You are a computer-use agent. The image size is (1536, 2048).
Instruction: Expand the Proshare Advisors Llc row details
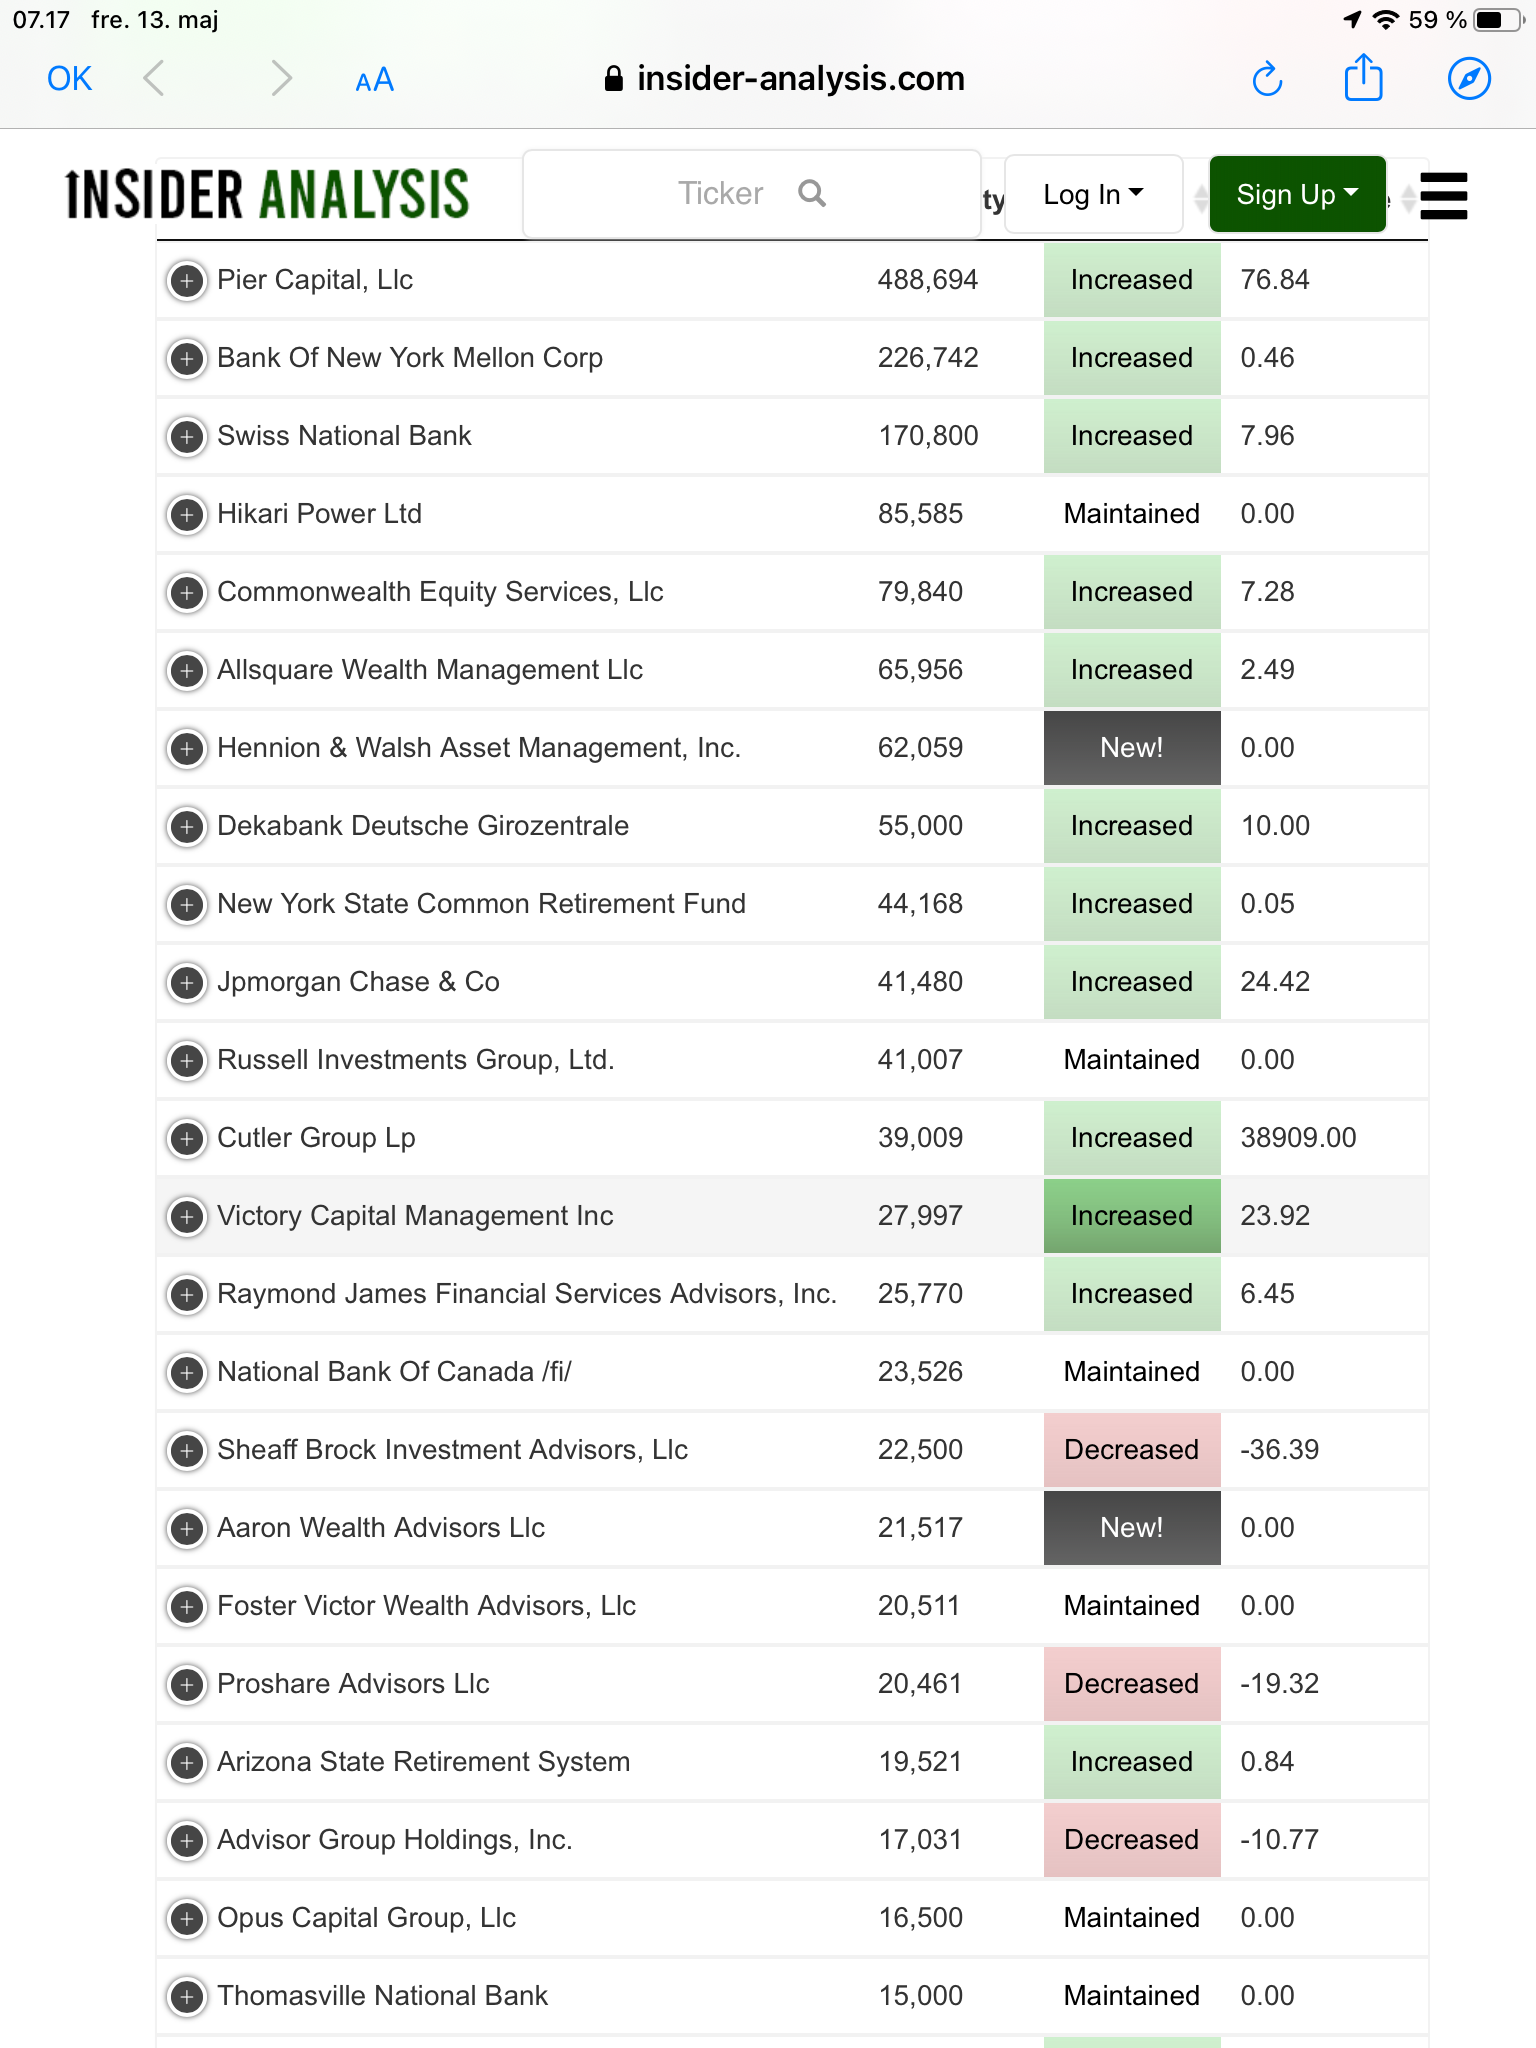[187, 1685]
